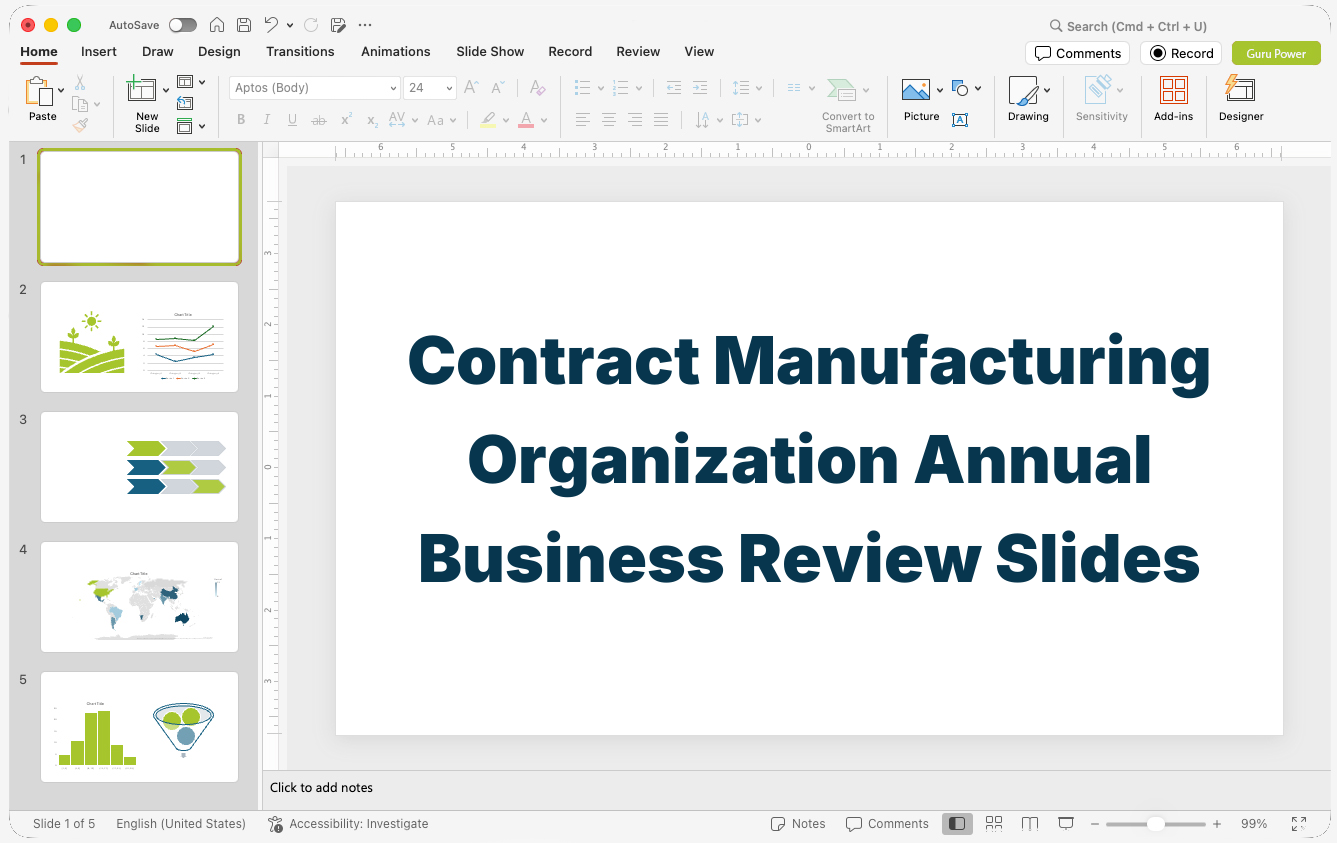This screenshot has width=1337, height=843.
Task: Copy selection with the Copy icon
Action: pyautogui.click(x=80, y=104)
